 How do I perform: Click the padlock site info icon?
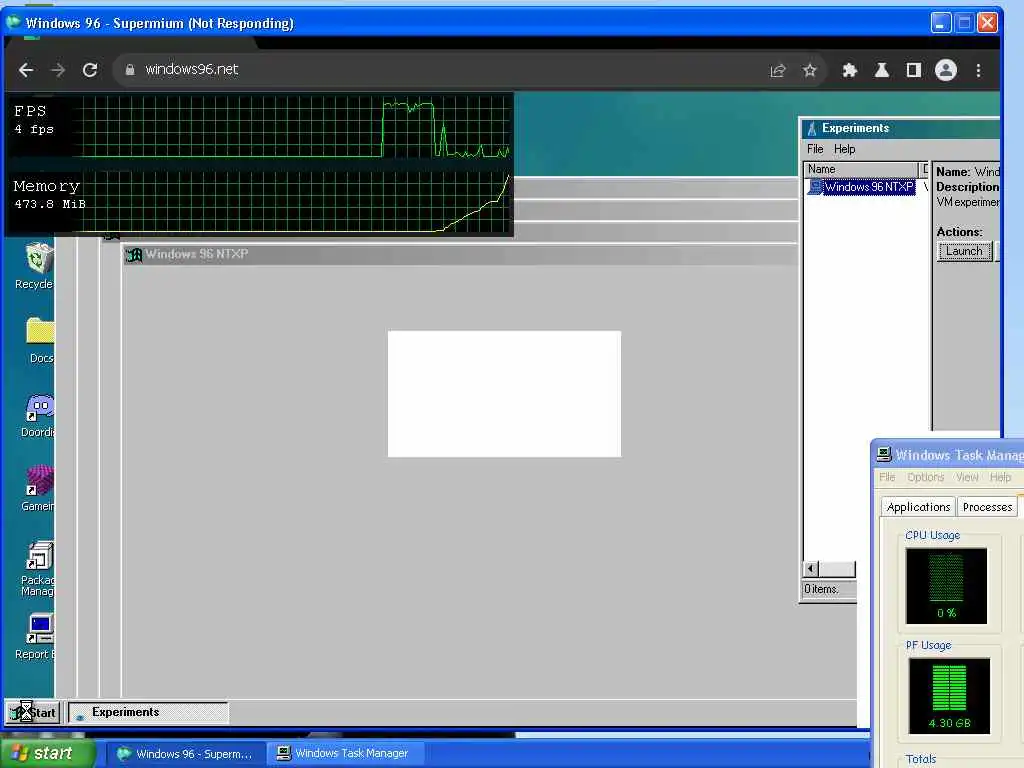tap(130, 69)
